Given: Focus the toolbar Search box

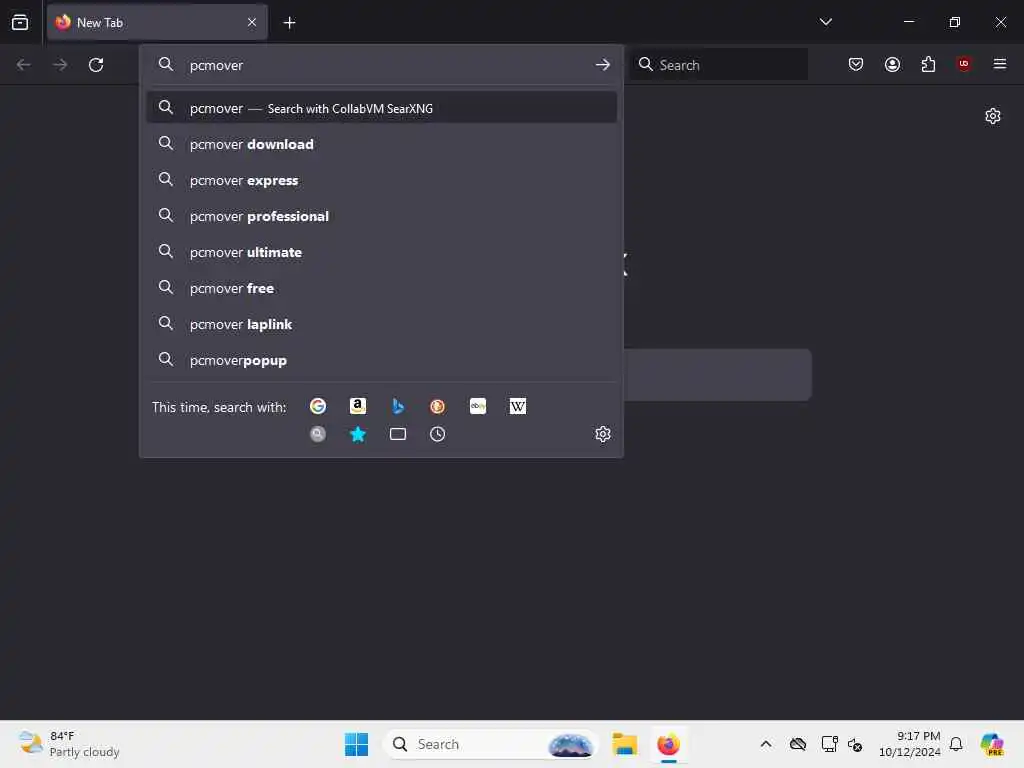Looking at the screenshot, I should (718, 65).
